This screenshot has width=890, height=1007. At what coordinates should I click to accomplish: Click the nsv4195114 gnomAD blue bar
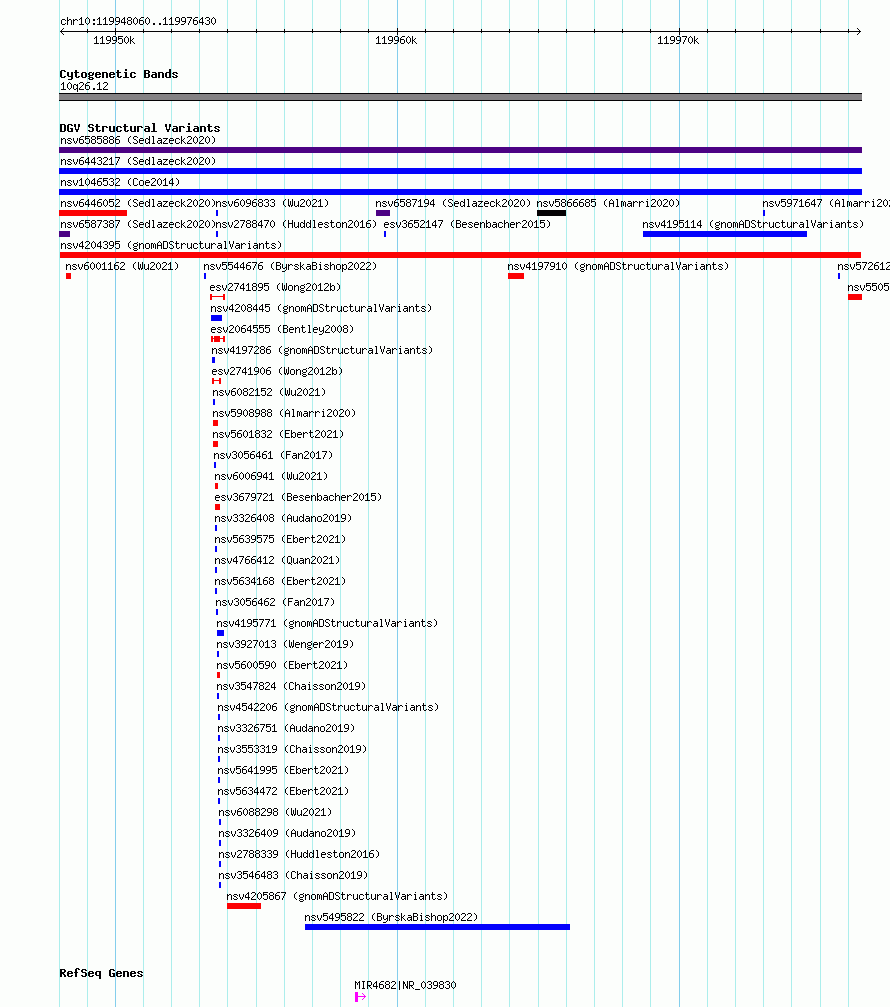725,234
